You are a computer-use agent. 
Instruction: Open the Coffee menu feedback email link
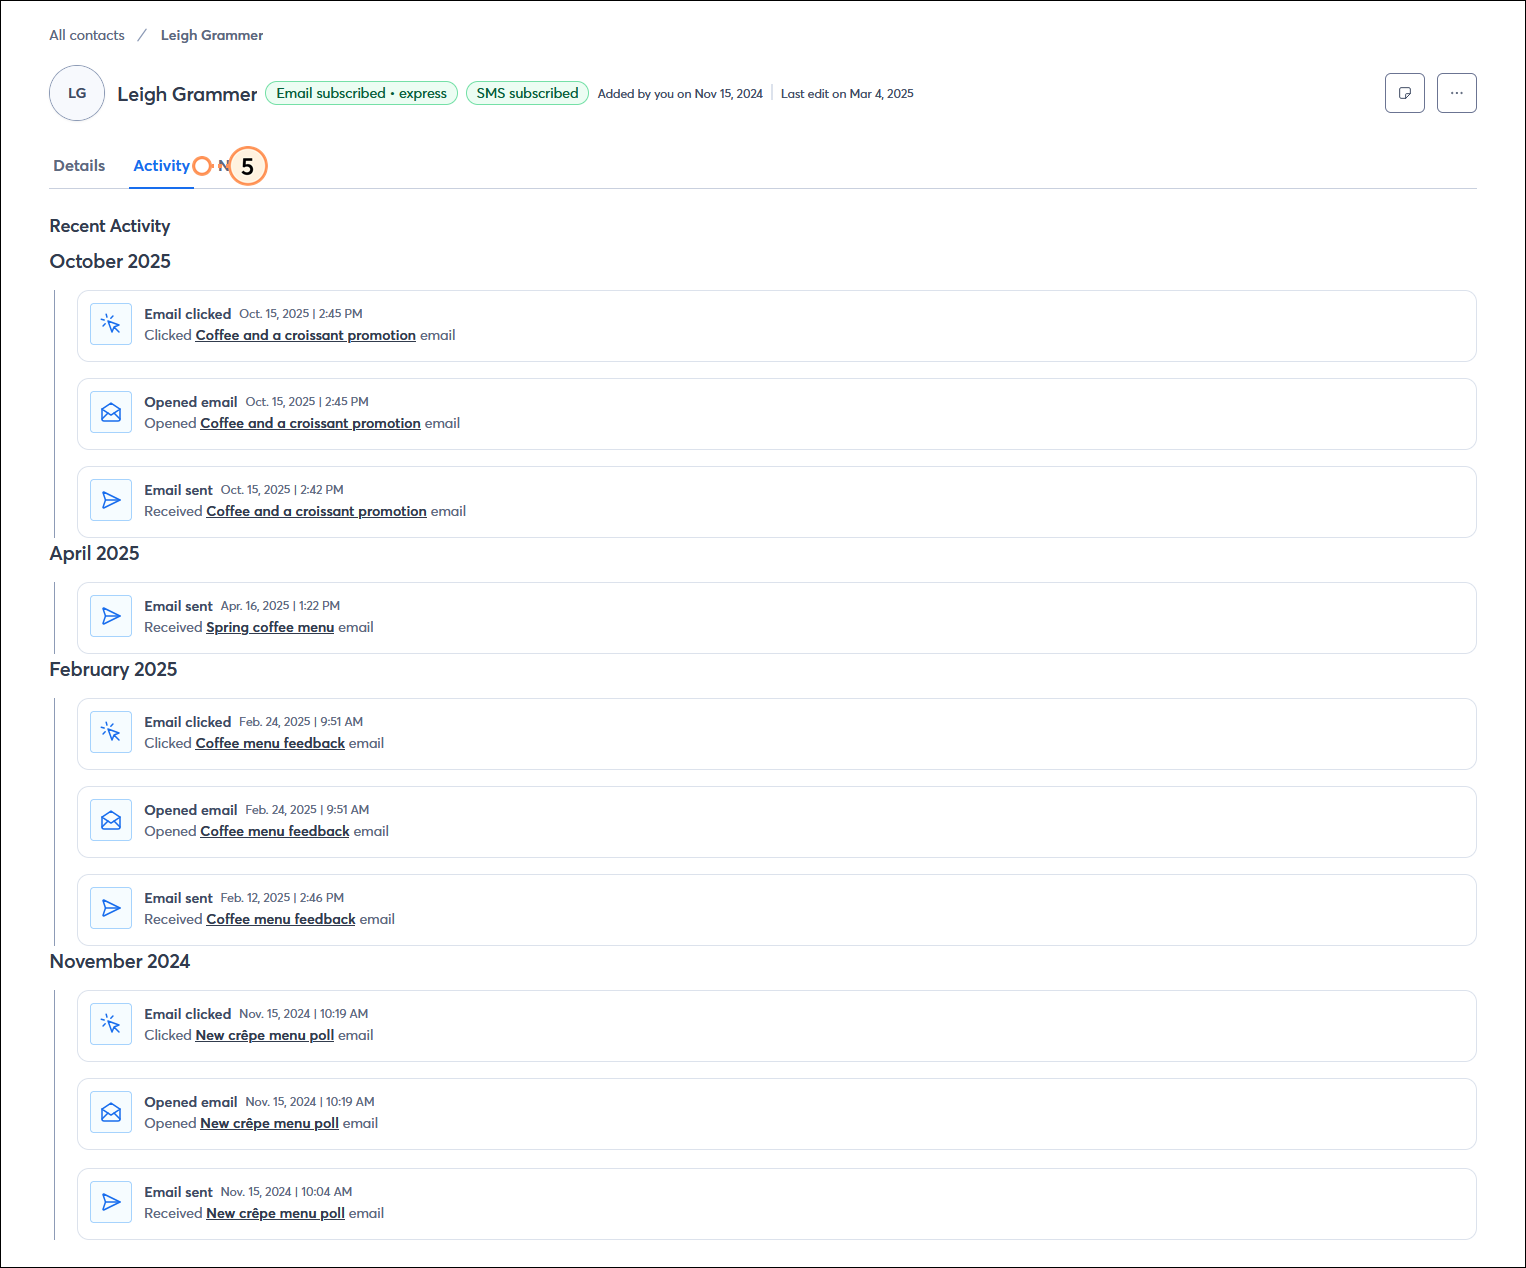(270, 743)
